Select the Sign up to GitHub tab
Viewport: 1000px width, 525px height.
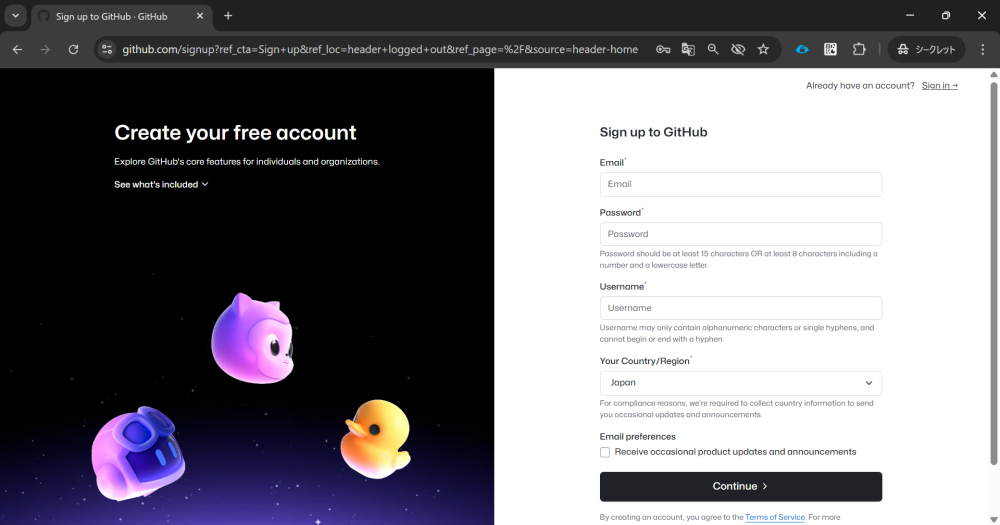(x=120, y=16)
